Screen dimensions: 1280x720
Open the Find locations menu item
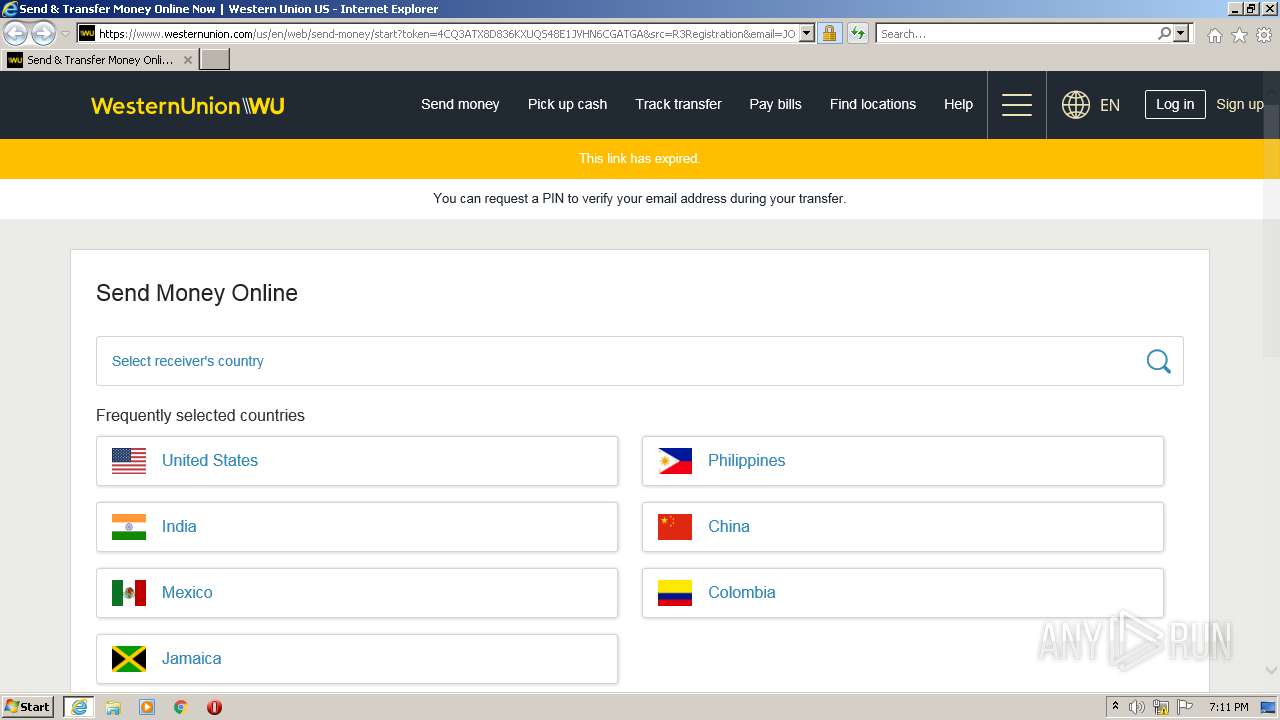[873, 104]
